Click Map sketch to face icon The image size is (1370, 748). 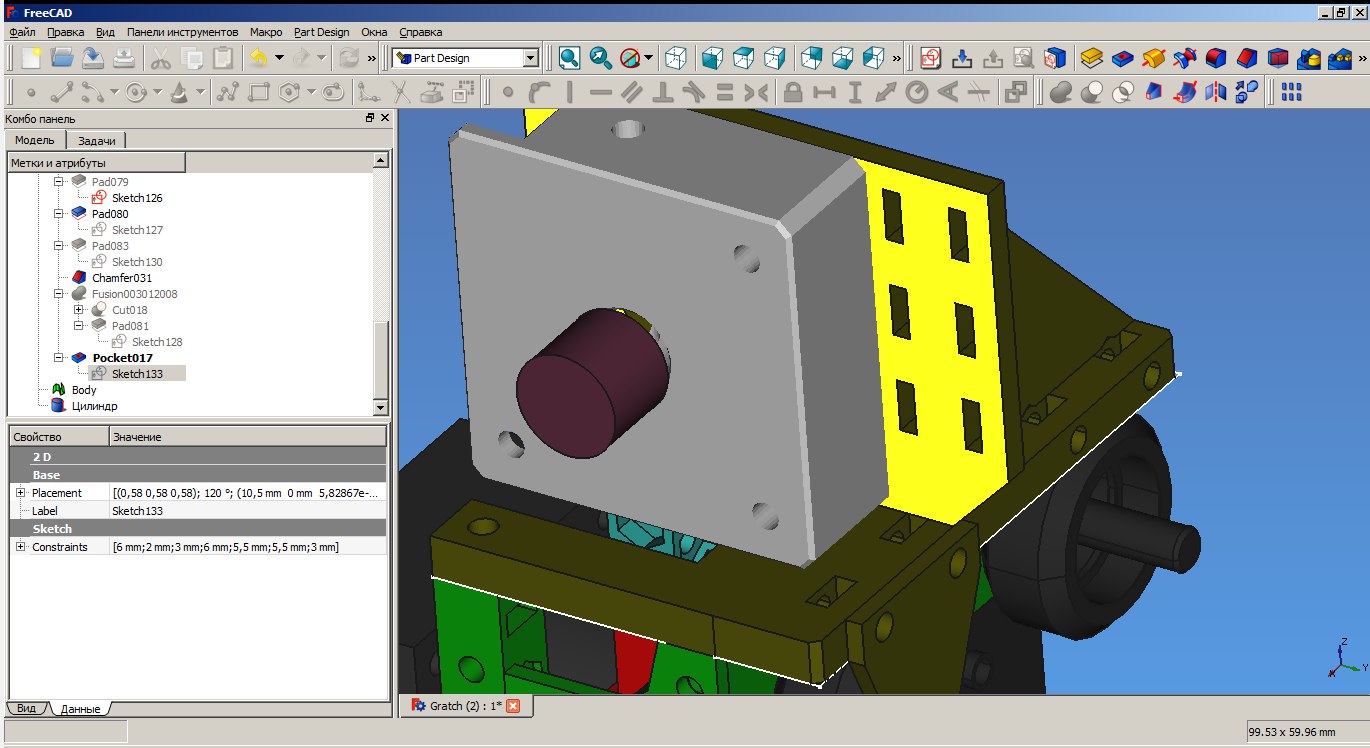point(1055,58)
